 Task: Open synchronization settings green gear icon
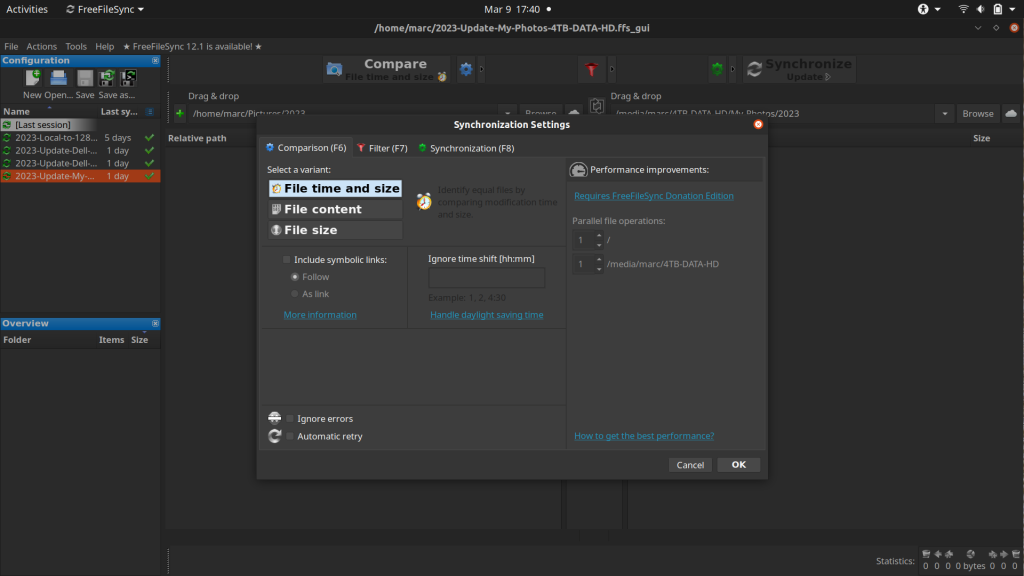717,69
